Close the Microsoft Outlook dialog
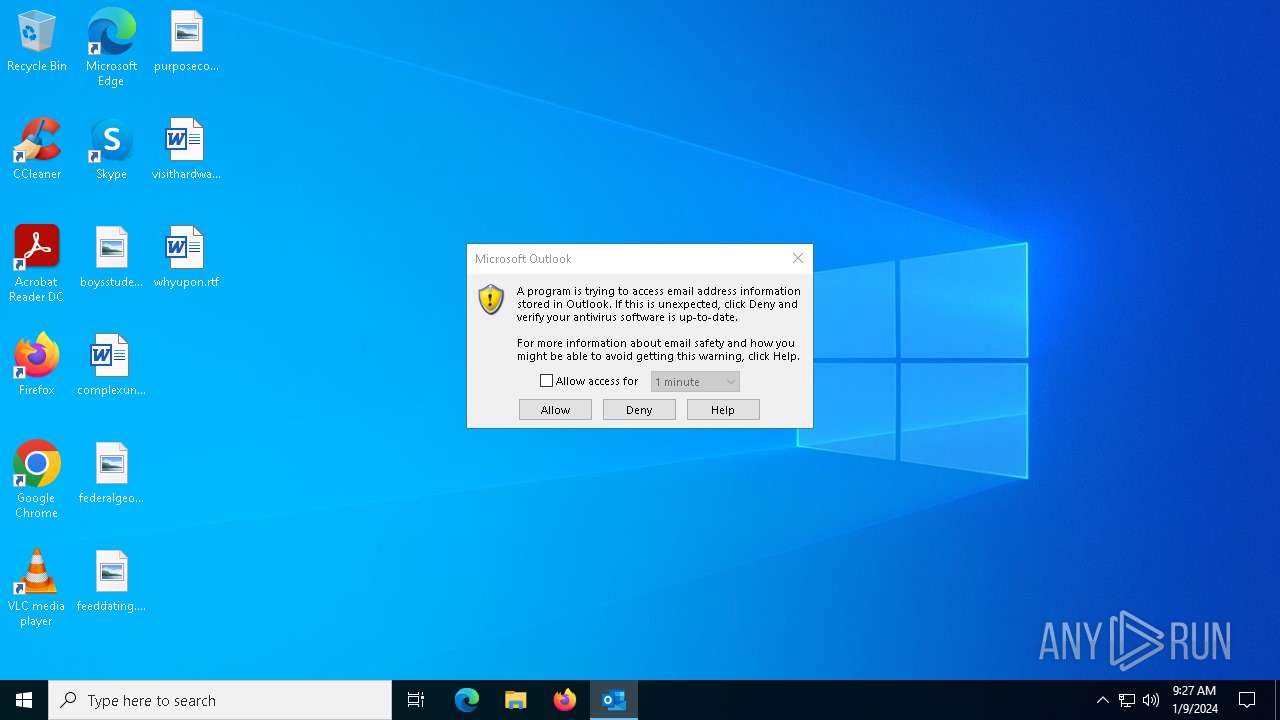1280x720 pixels. point(797,258)
